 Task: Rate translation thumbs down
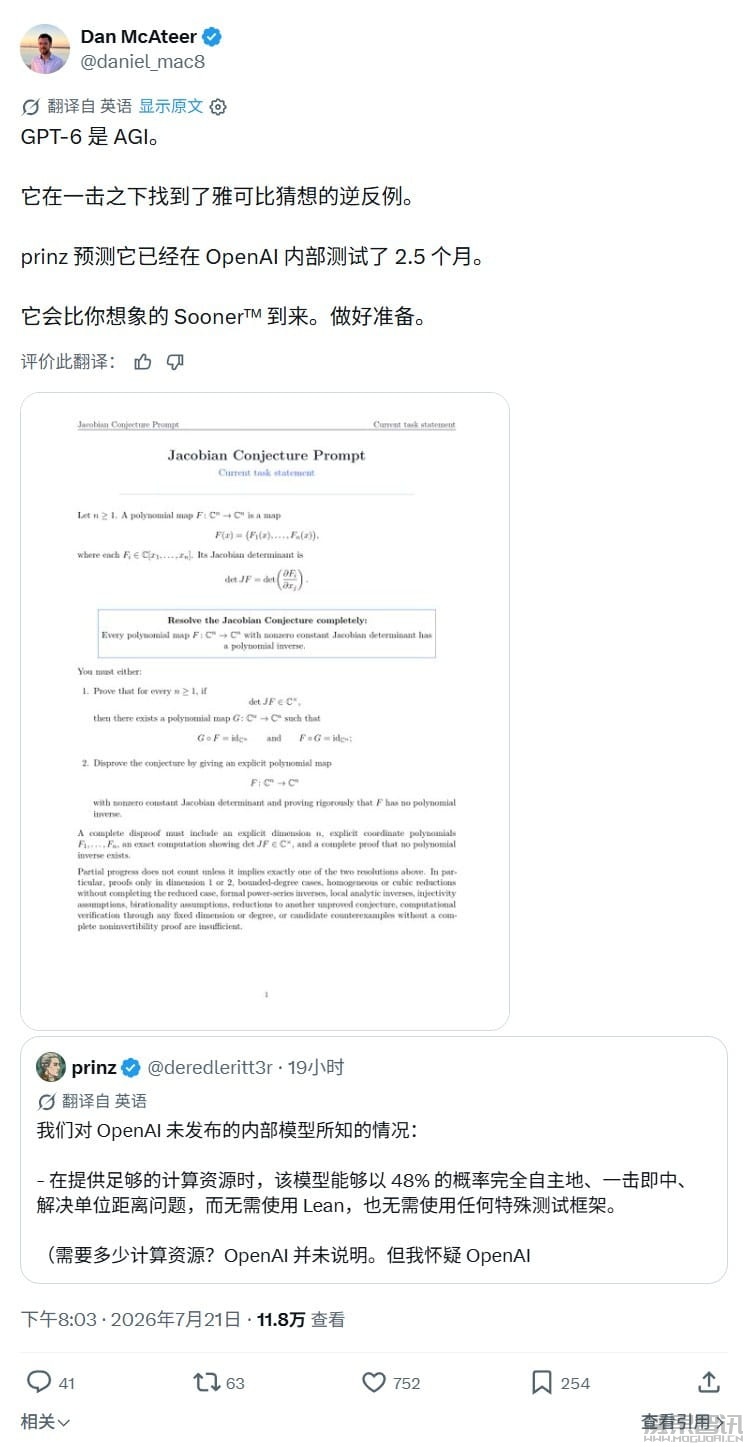(x=175, y=362)
